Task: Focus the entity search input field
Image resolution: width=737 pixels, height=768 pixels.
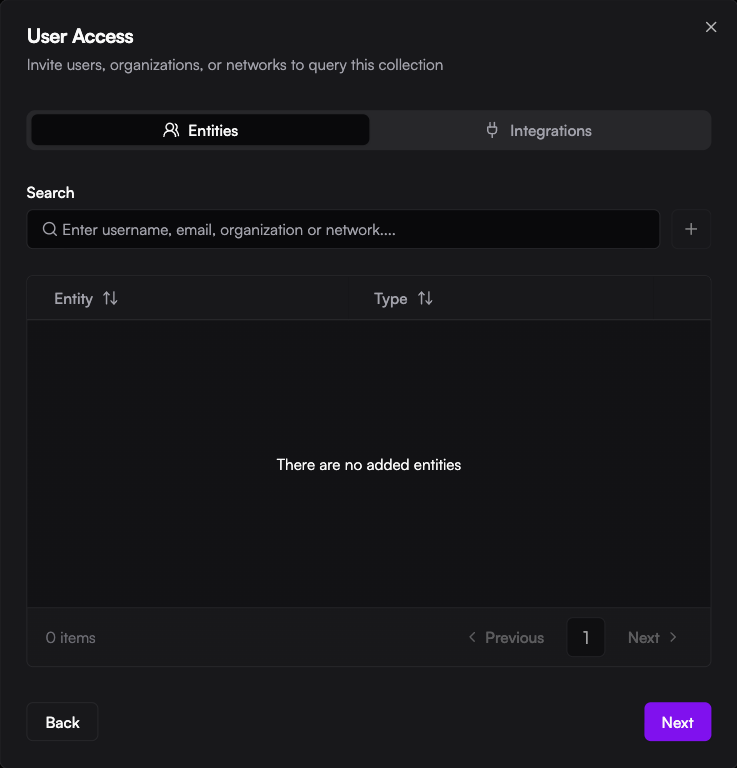Action: (x=350, y=230)
